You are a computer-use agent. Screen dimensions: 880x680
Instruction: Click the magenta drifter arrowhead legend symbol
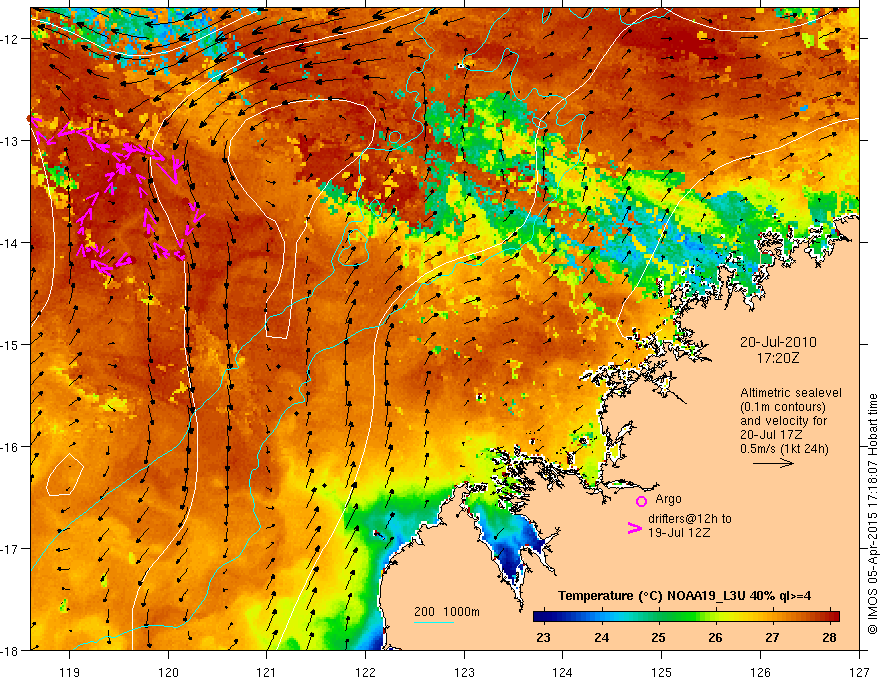click(x=634, y=527)
